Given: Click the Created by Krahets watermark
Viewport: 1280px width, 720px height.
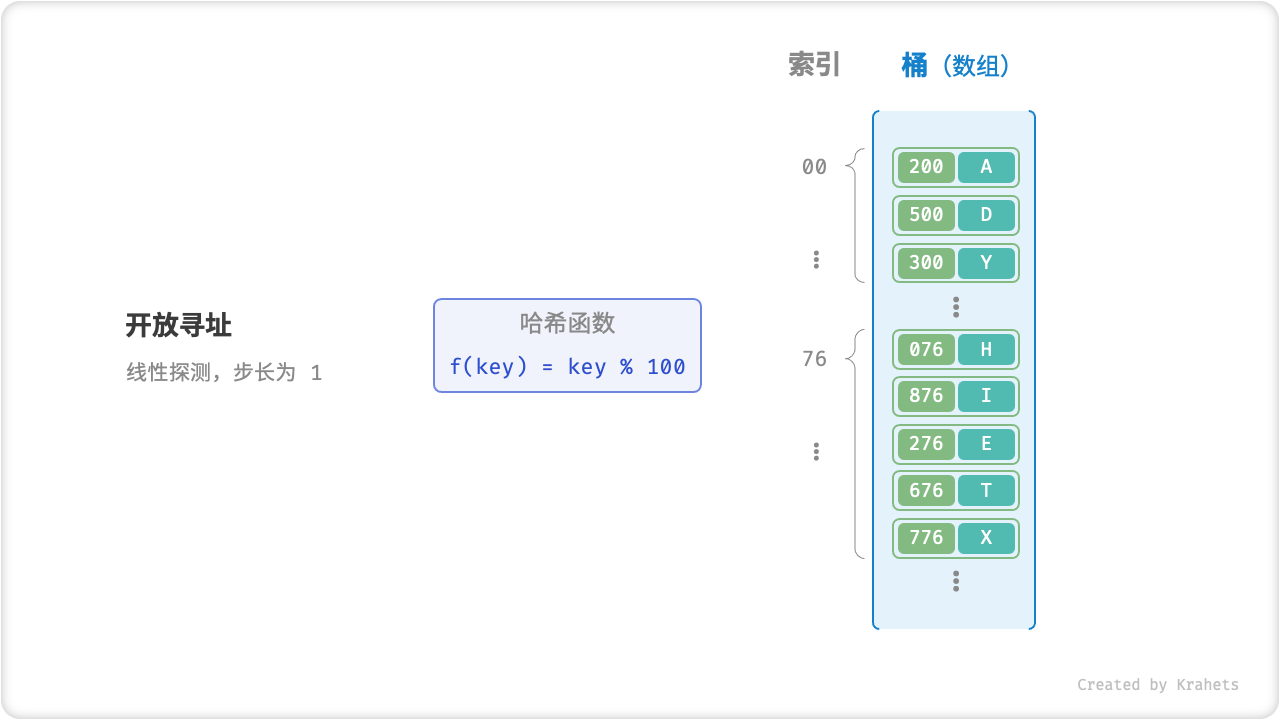Looking at the screenshot, I should [1159, 685].
